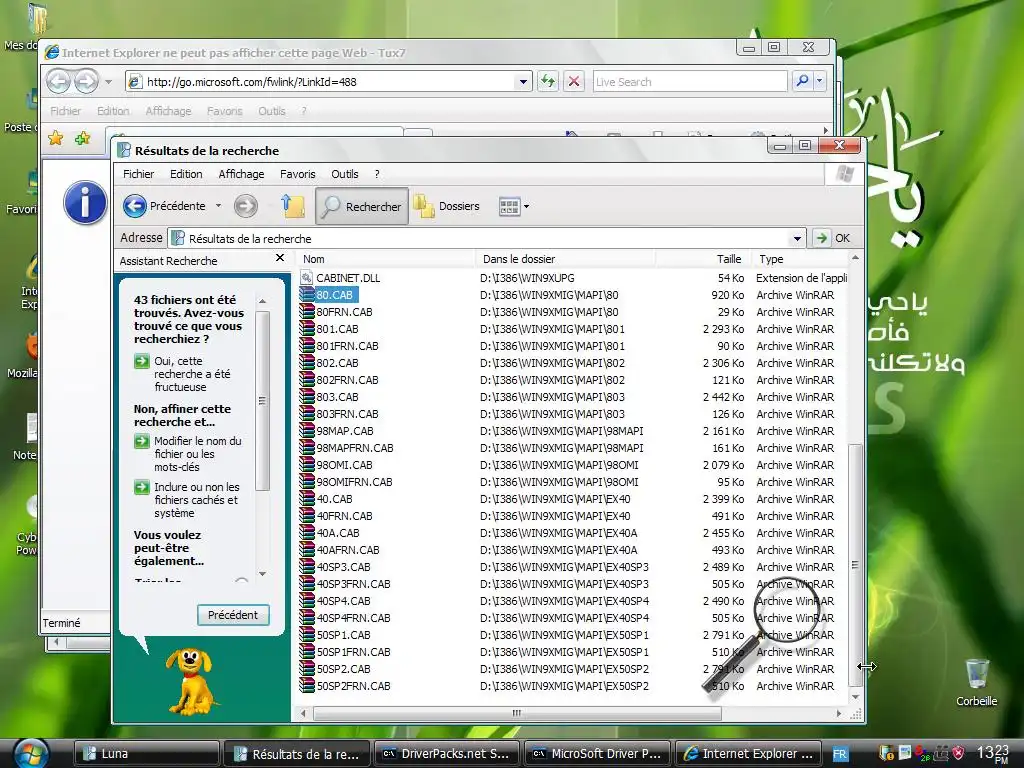Select the 802.CAB archive icon
Image resolution: width=1024 pixels, height=768 pixels.
pos(307,362)
